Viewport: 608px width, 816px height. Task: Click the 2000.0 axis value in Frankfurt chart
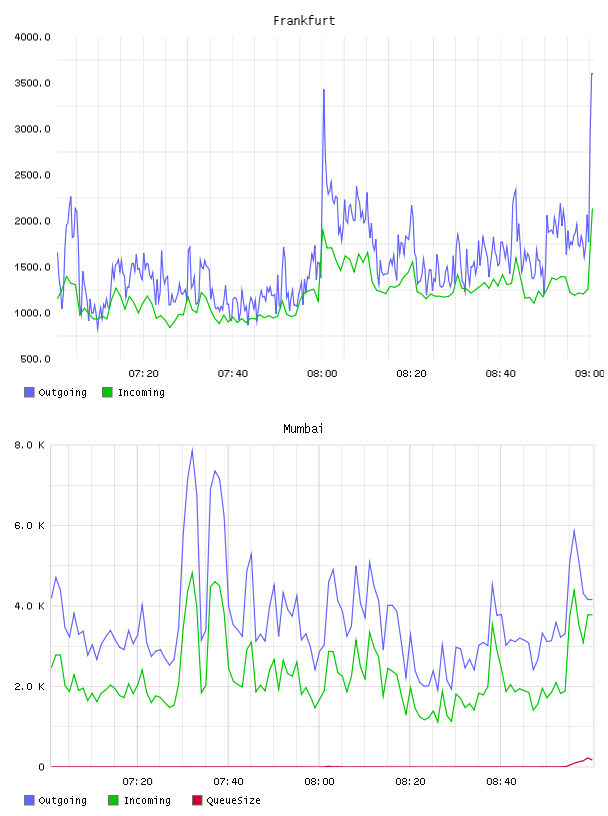point(32,221)
